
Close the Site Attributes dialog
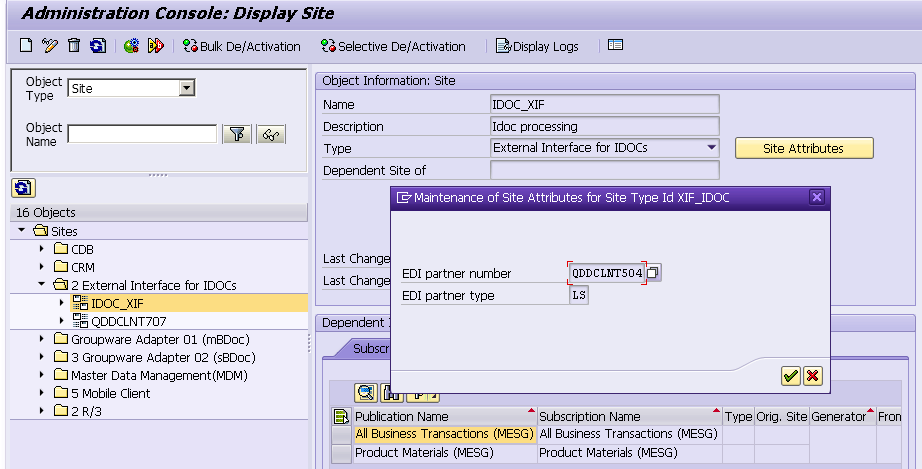pos(817,197)
